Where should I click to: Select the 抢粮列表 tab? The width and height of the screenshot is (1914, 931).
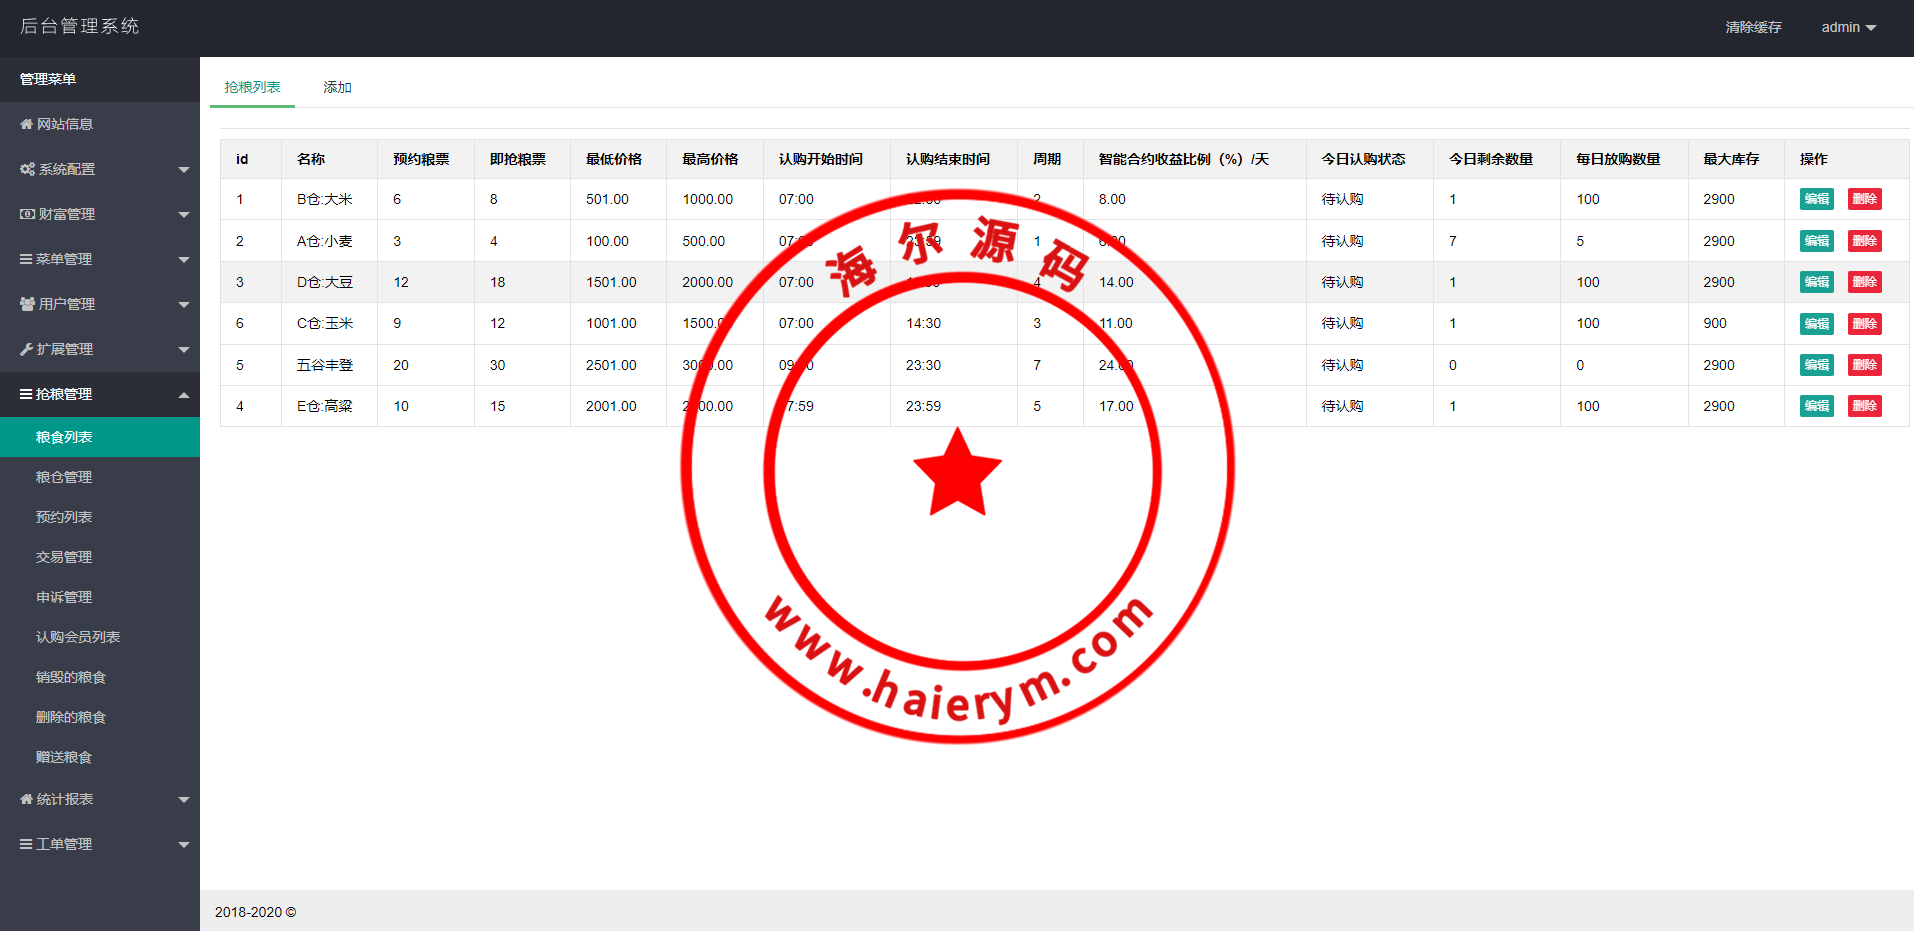tap(252, 87)
